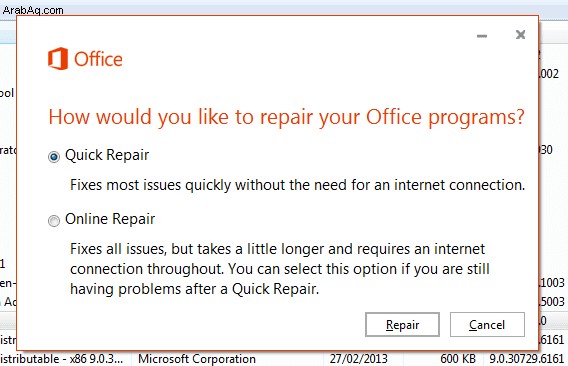Select the 'istributable - x86 9.0.3...' program entry
This screenshot has height=366, width=568.
[62, 359]
